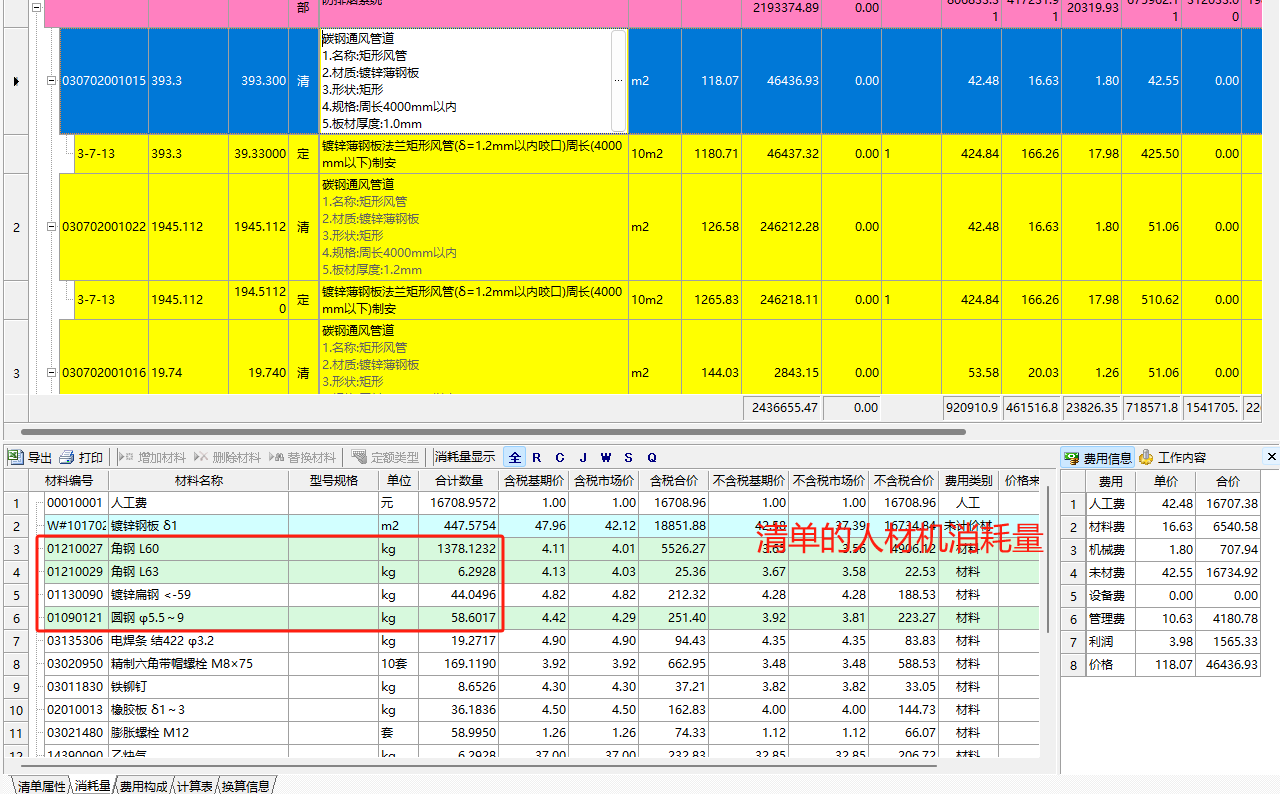This screenshot has width=1280, height=794.
Task: Click the 型号规格 column header
Action: (x=333, y=480)
